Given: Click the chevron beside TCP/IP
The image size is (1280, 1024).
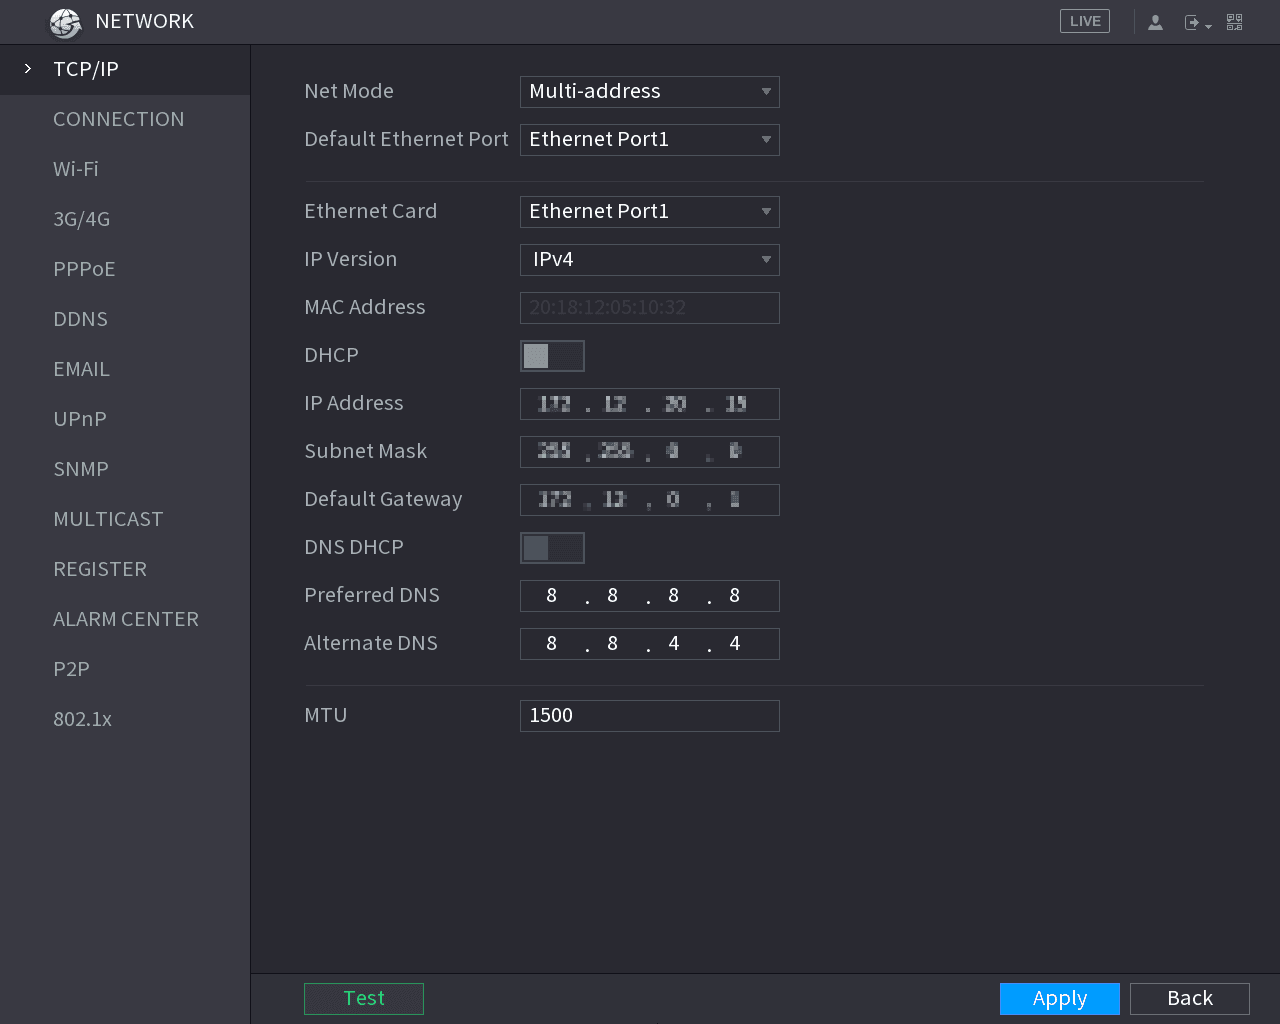Looking at the screenshot, I should click(28, 69).
